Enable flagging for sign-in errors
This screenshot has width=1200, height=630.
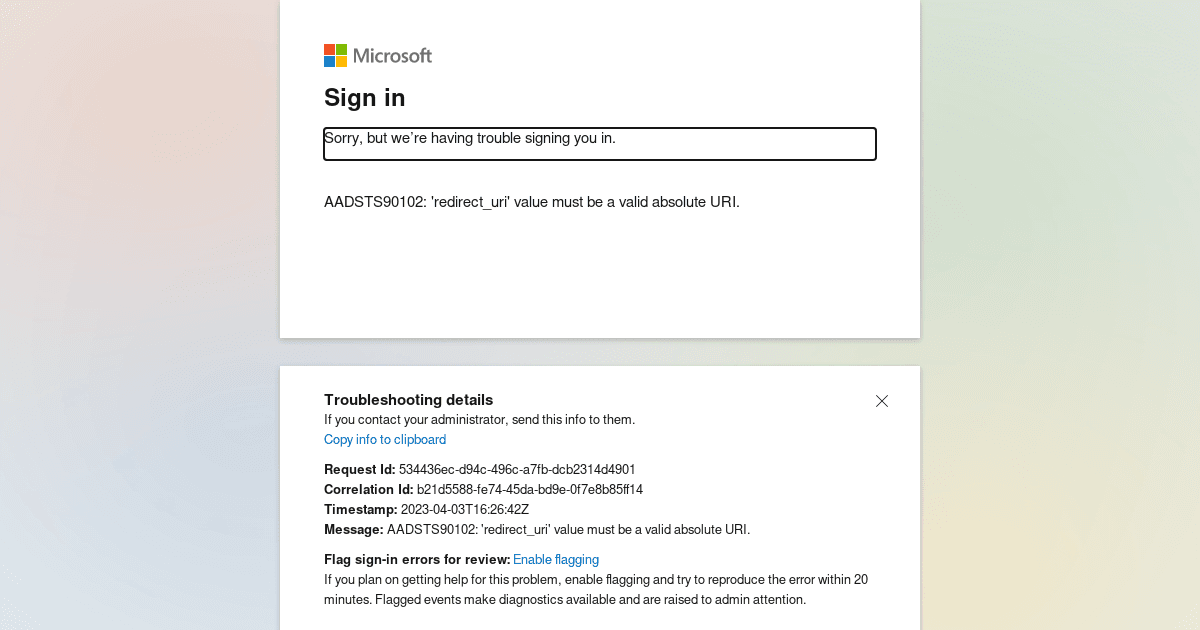click(x=556, y=560)
